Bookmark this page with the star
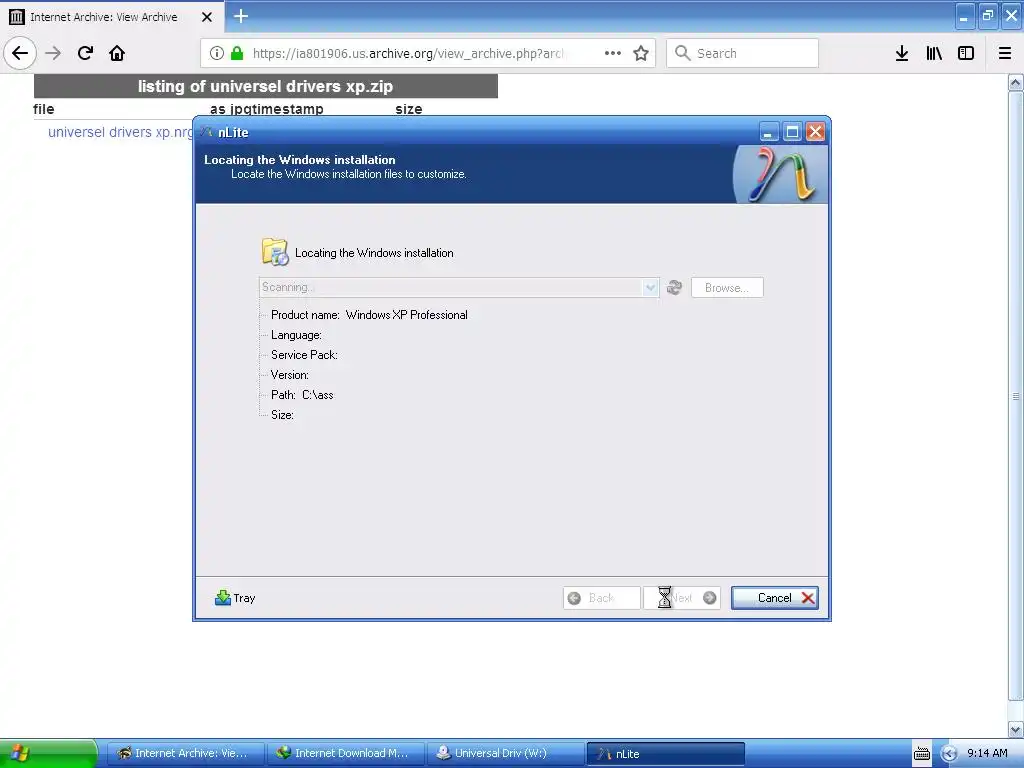This screenshot has height=768, width=1024. 641,53
